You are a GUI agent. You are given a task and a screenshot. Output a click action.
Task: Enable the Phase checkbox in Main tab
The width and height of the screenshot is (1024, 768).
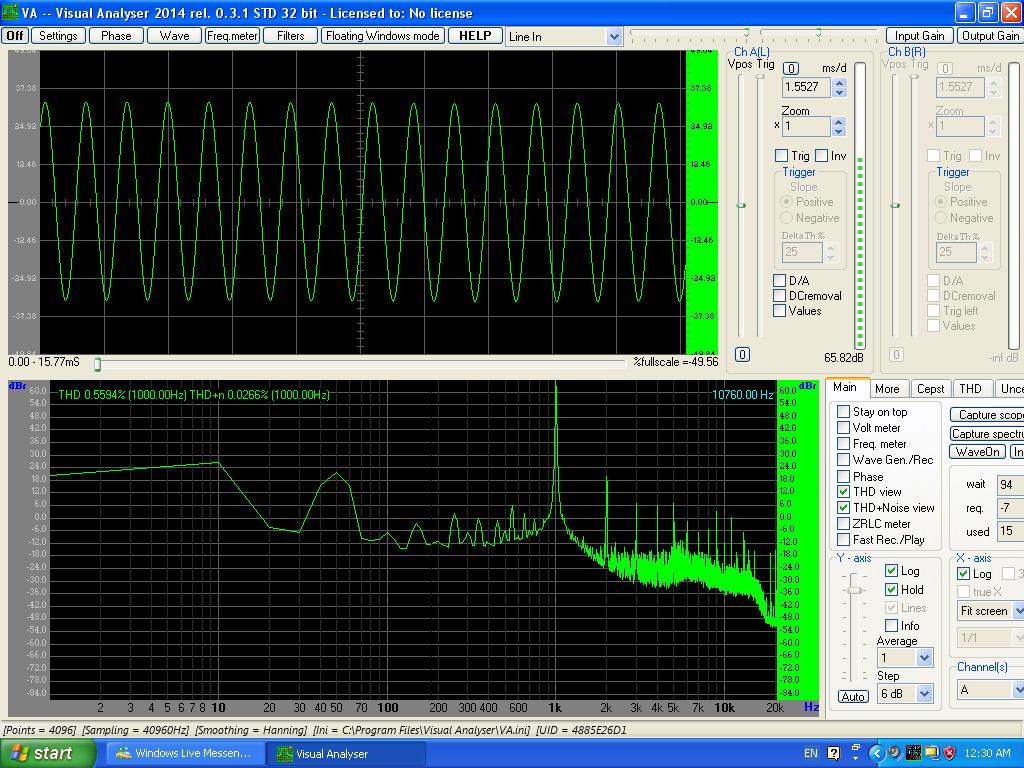843,476
